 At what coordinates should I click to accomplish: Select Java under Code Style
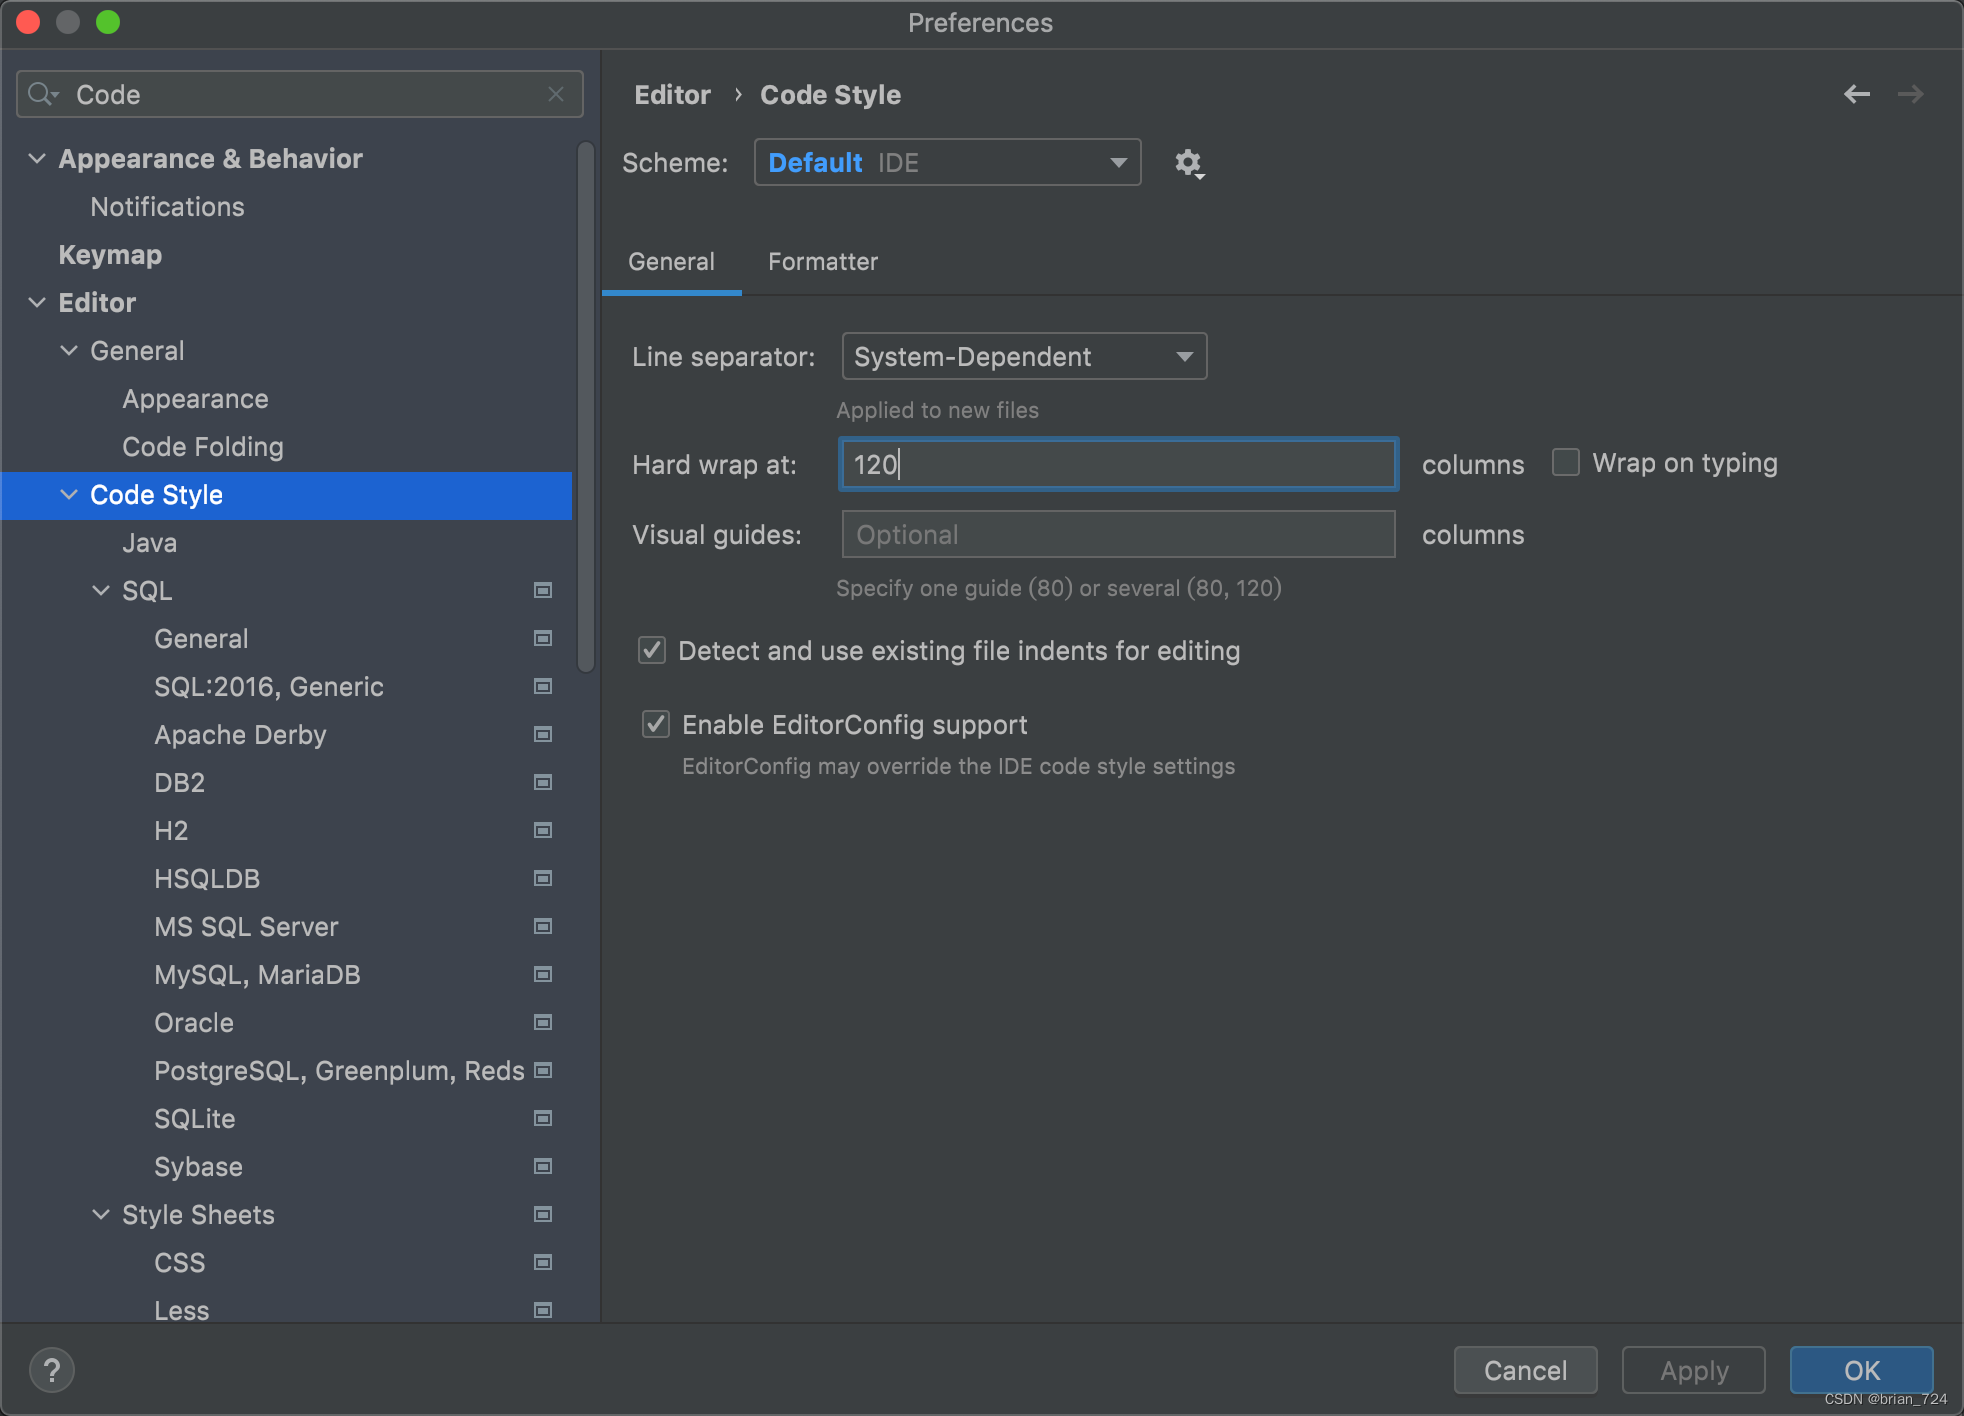click(149, 543)
